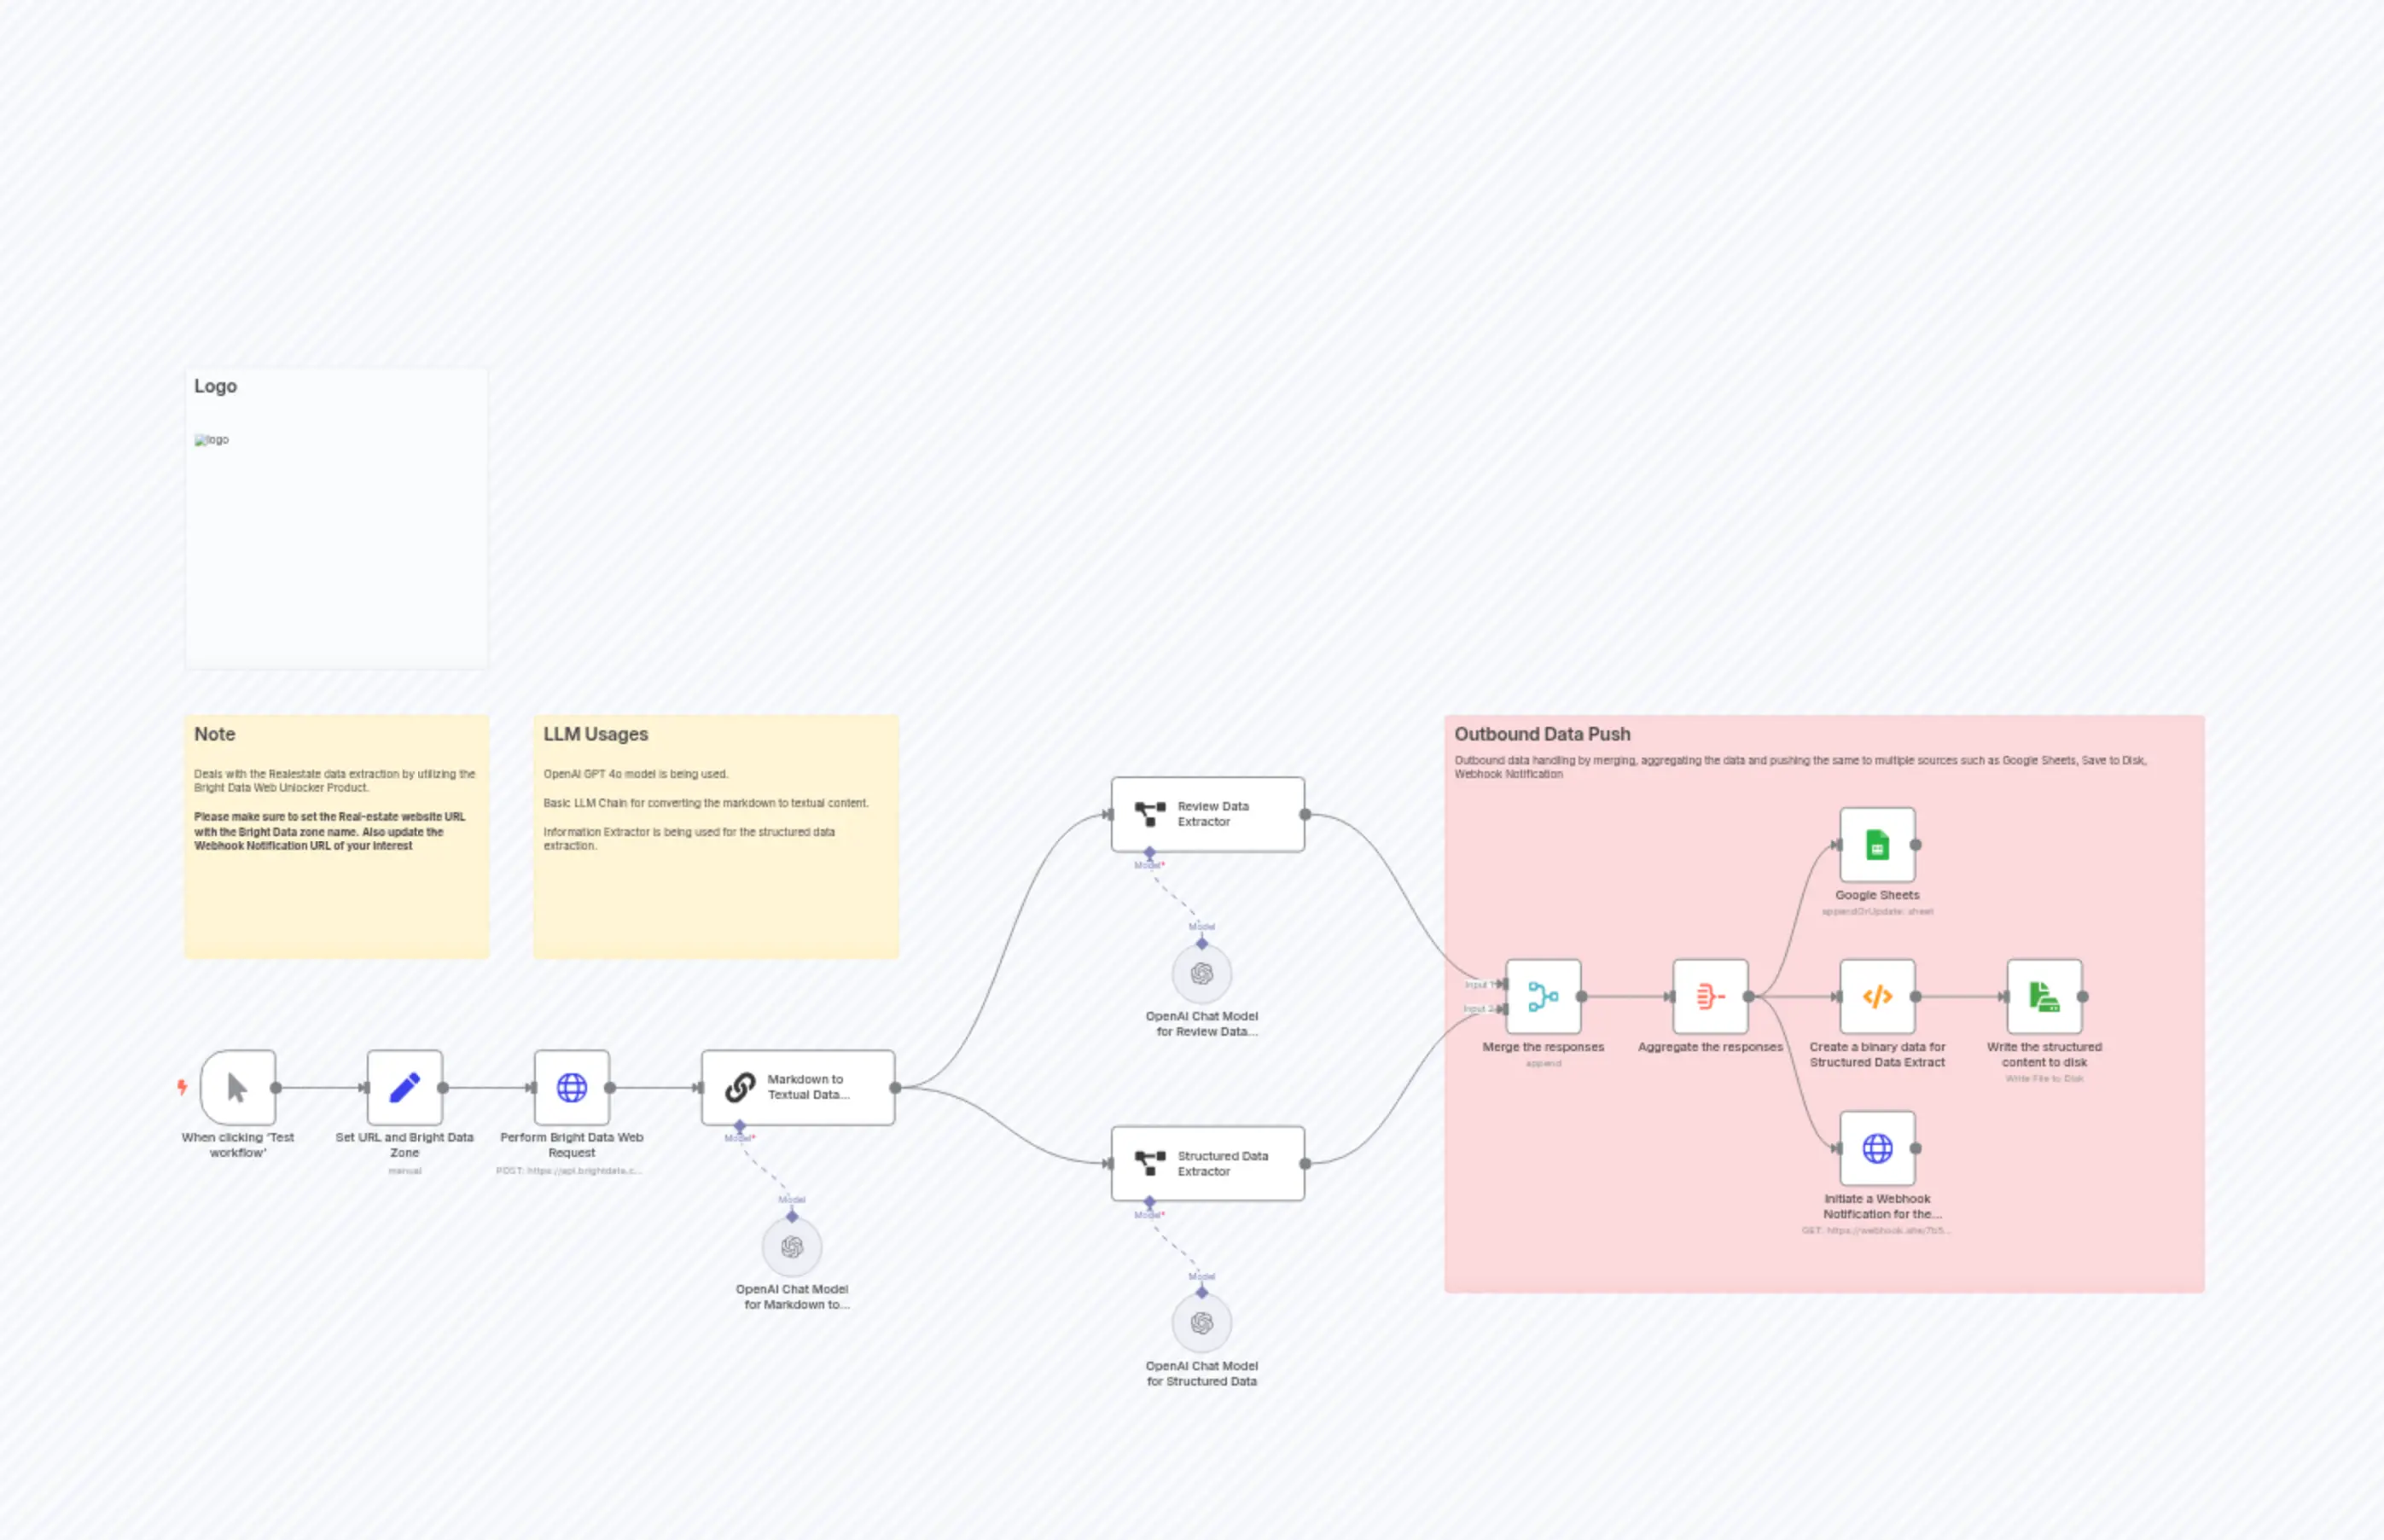Open Create a binary data code node
The width and height of the screenshot is (2384, 1540).
1877,996
